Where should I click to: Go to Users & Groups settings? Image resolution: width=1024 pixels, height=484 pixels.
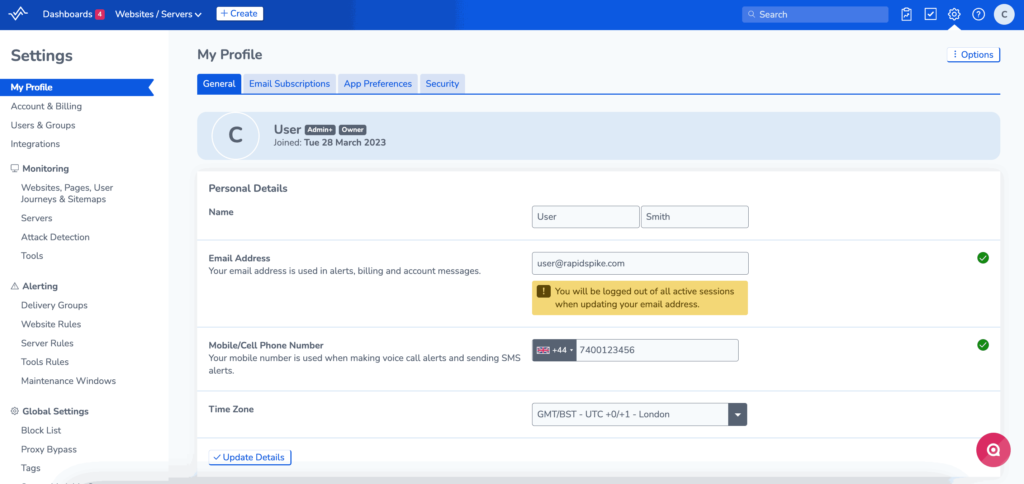[x=43, y=125]
